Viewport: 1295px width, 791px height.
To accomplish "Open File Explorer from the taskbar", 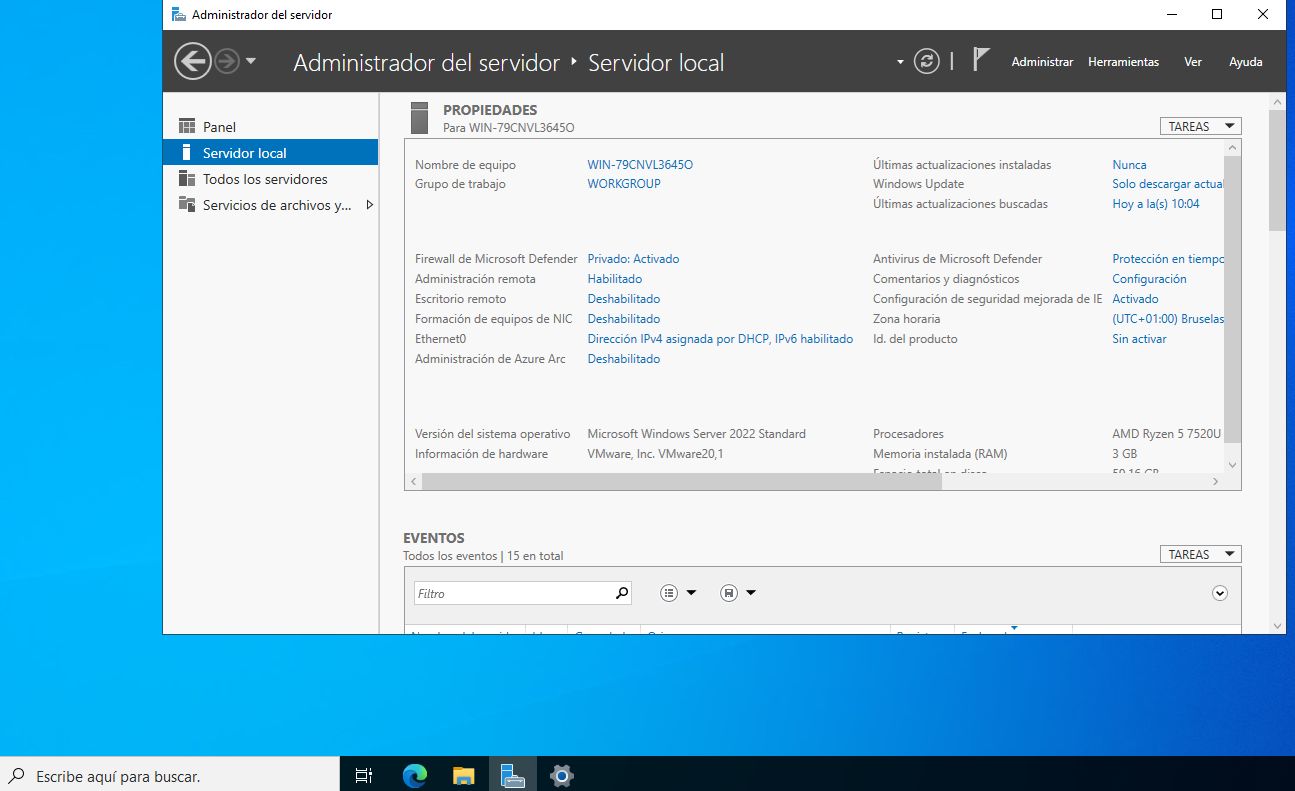I will pos(463,775).
